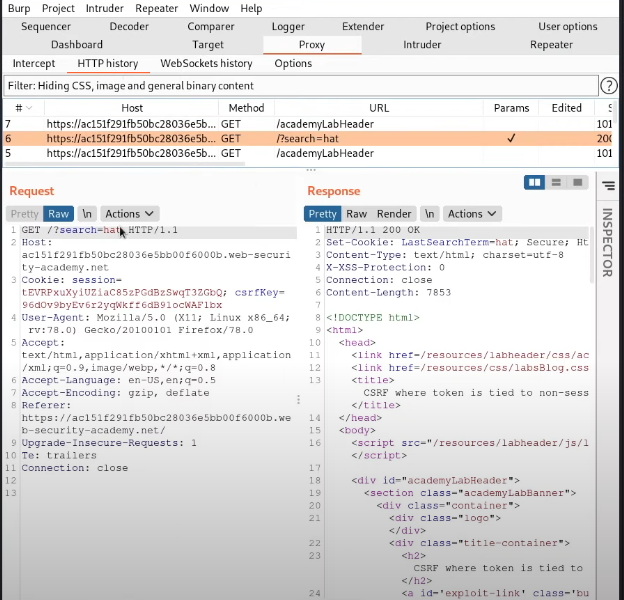This screenshot has height=600, width=624.
Task: Select history row 6 /?search=hat
Action: click(x=308, y=138)
